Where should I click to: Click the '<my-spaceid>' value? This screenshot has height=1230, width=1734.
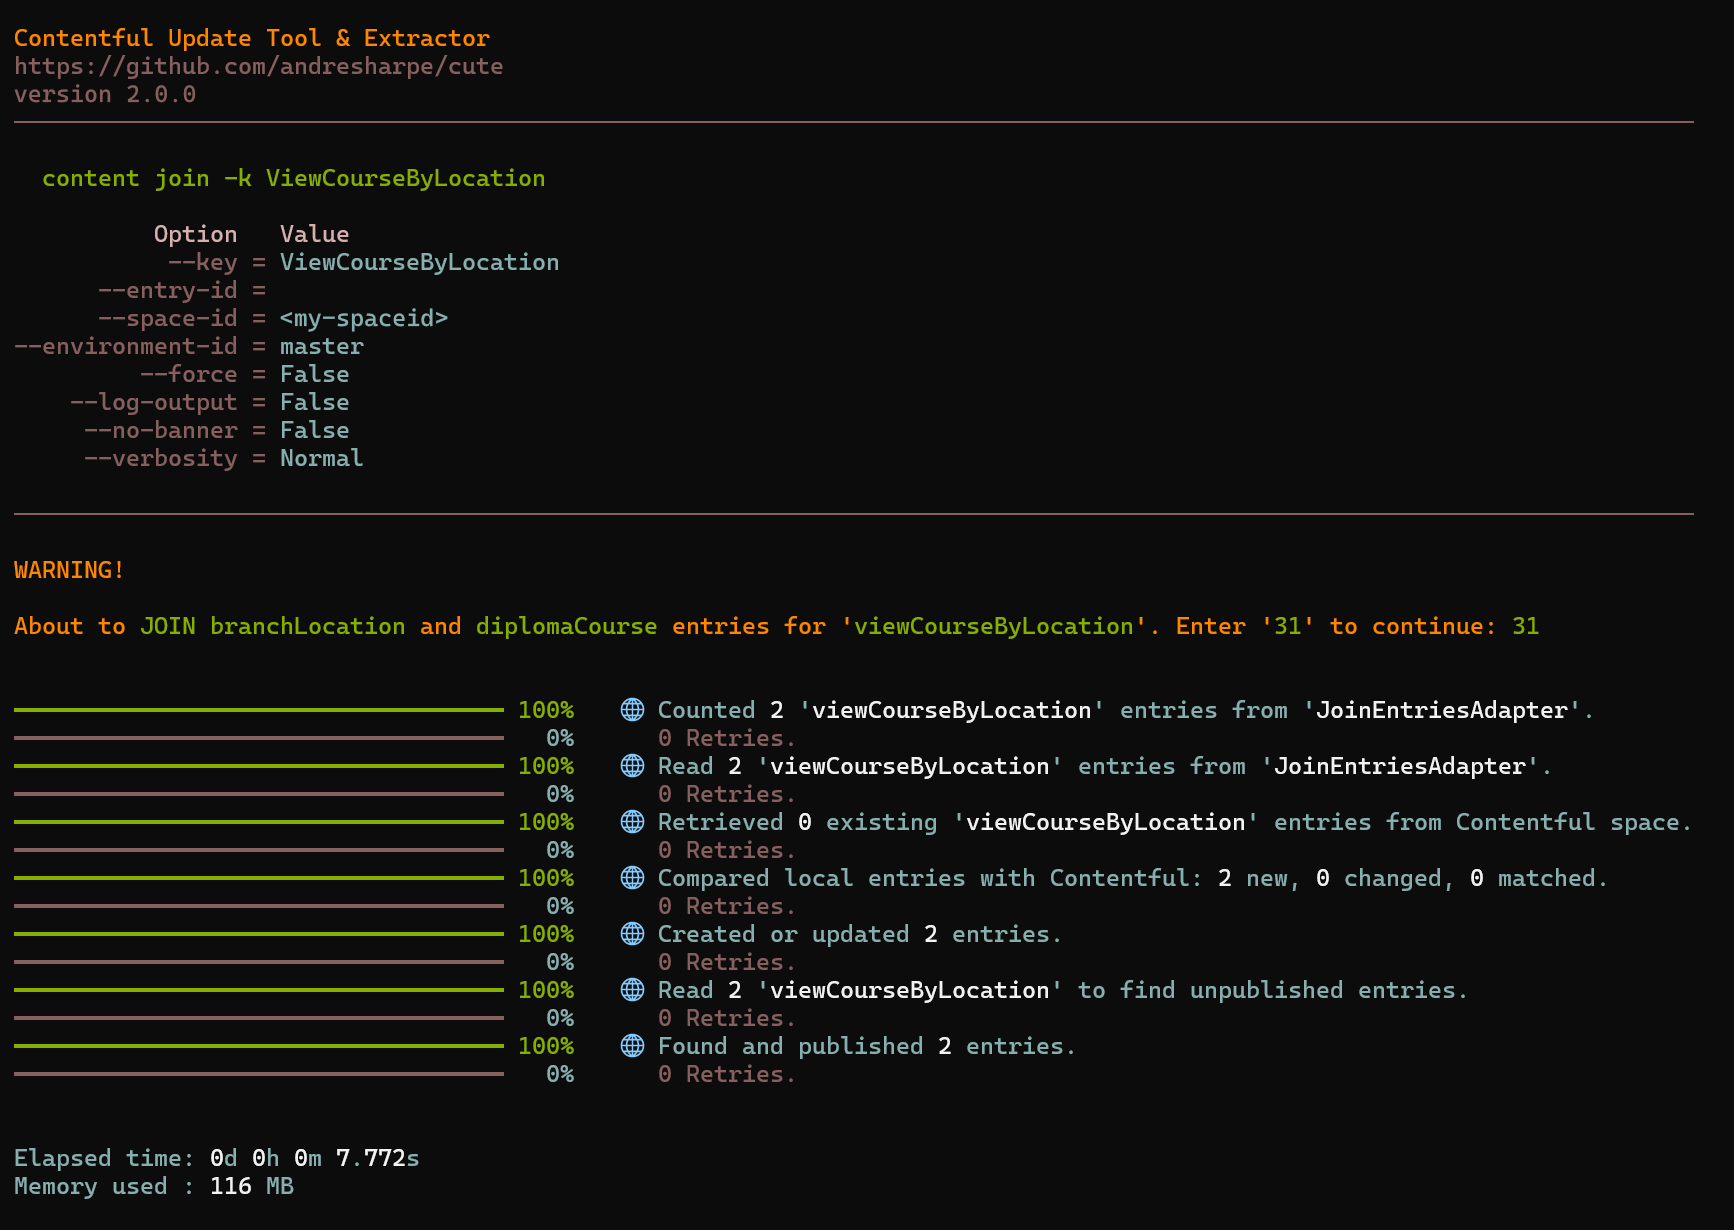click(x=364, y=318)
